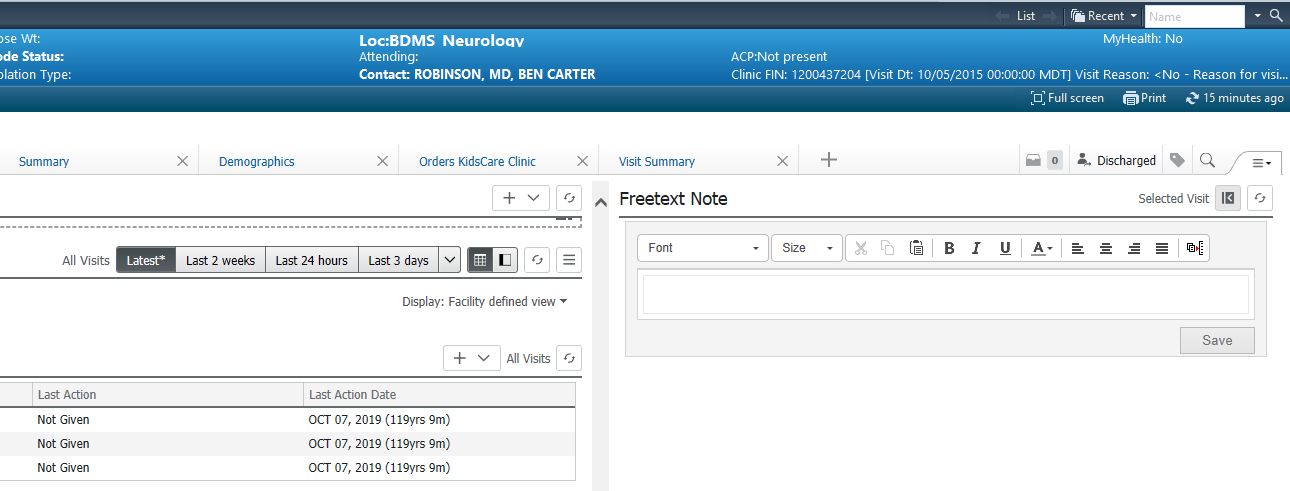Open the font color picker

1042,248
